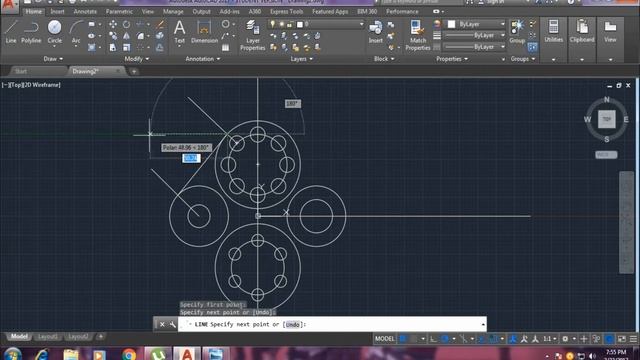Viewport: 640px width, 360px height.
Task: Select the Circle tool
Action: click(54, 32)
